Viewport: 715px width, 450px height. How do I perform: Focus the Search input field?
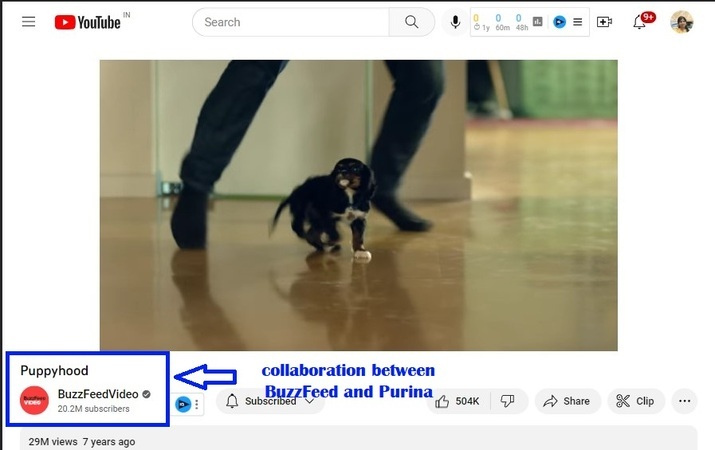click(x=291, y=22)
